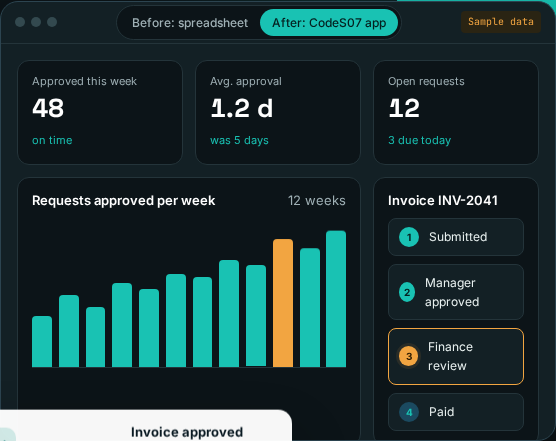Select the Submitted step label
The image size is (556, 441).
click(458, 237)
